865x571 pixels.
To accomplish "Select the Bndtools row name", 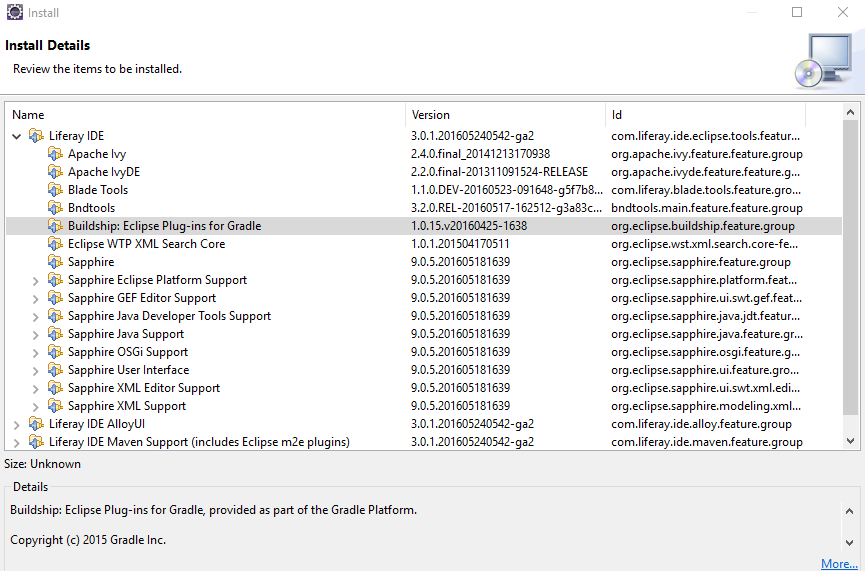I will click(92, 208).
